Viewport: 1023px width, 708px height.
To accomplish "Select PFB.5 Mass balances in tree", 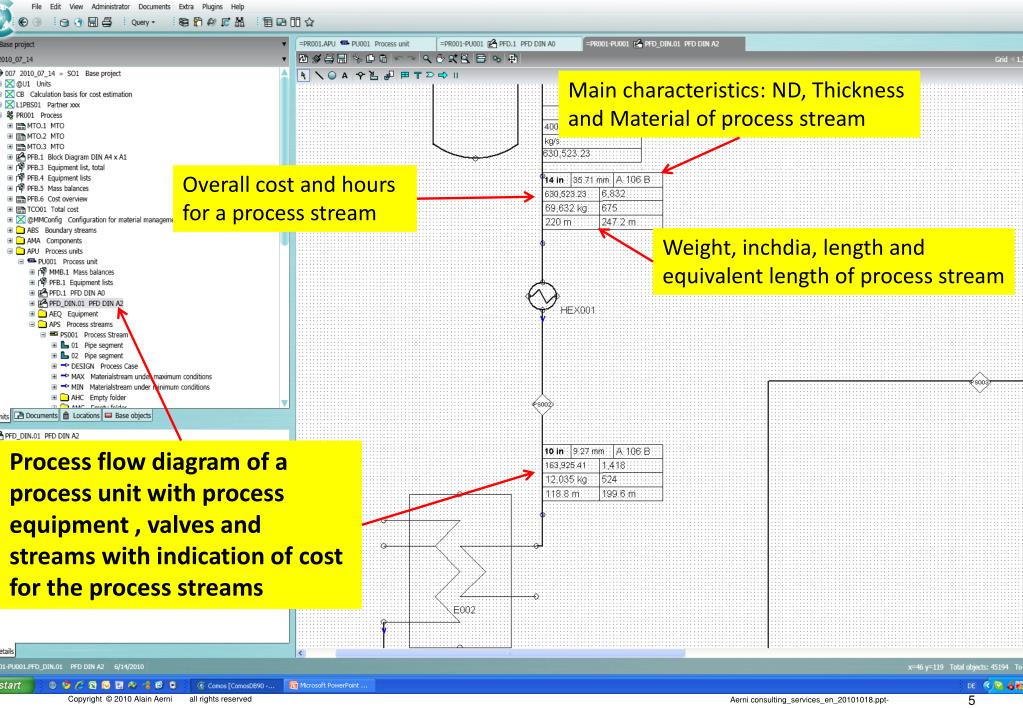I will (57, 189).
